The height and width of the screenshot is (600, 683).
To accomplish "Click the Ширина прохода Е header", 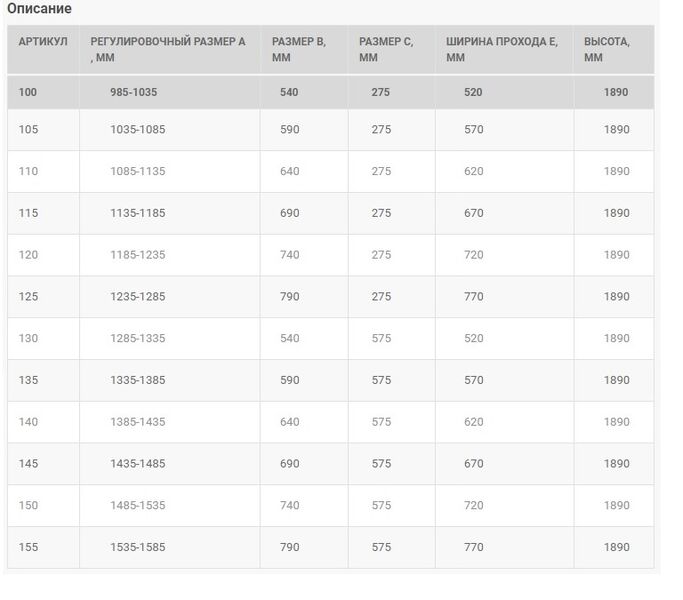I will click(502, 49).
